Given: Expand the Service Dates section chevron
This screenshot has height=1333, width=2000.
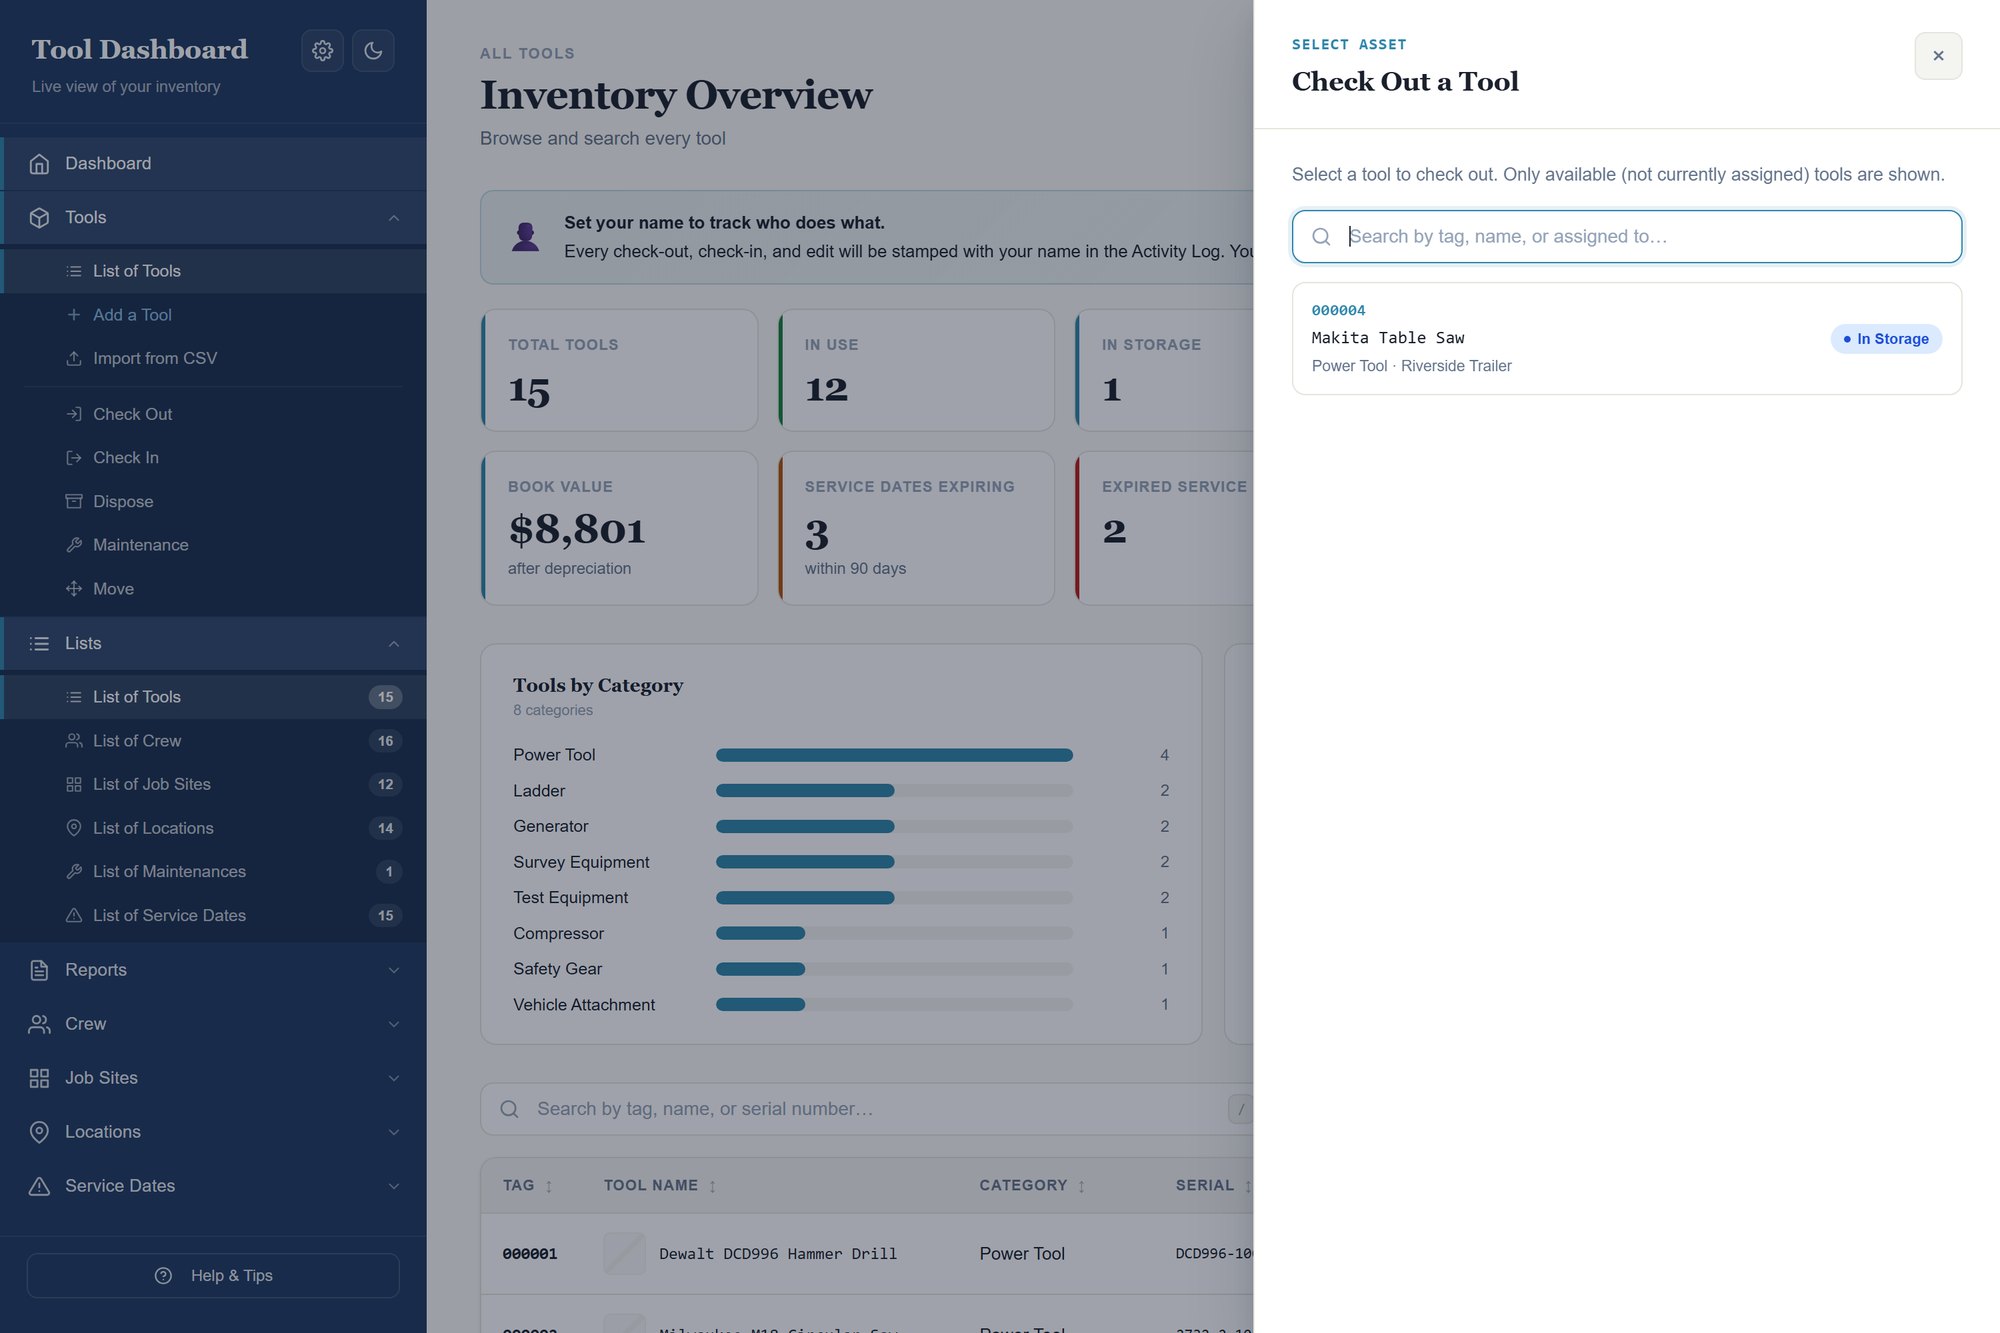Looking at the screenshot, I should point(394,1186).
